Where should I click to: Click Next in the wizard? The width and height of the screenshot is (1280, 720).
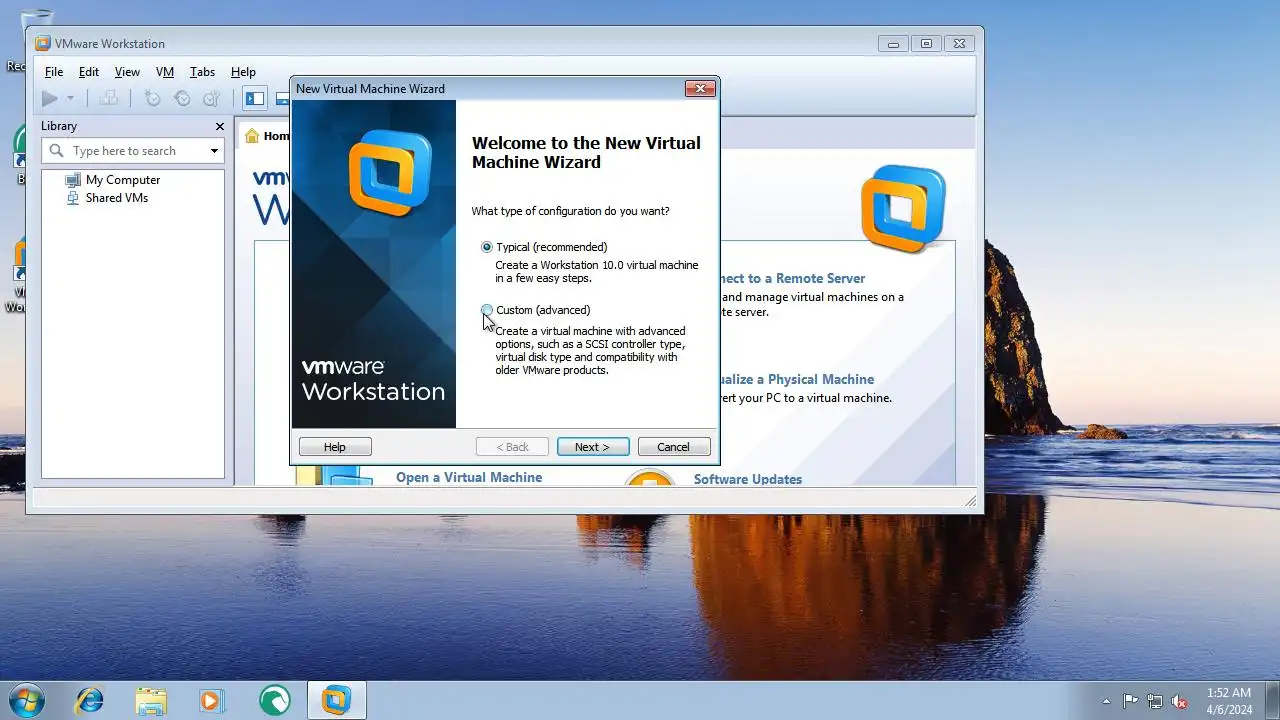(x=593, y=447)
